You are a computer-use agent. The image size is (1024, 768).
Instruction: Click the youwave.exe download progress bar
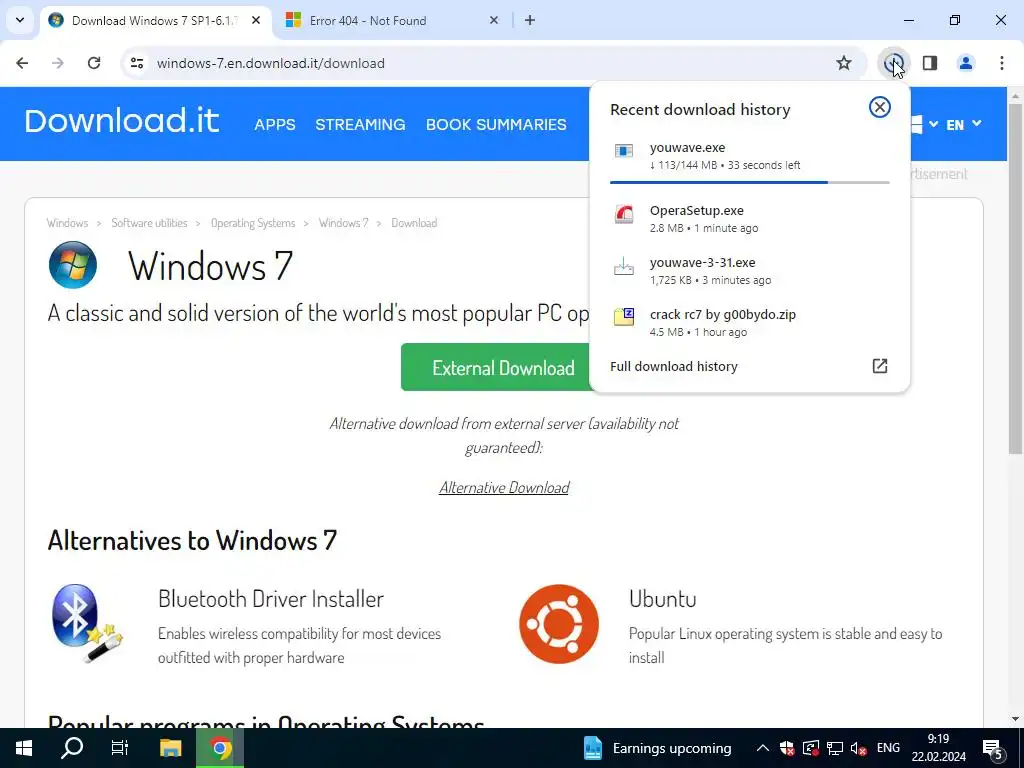pos(749,182)
